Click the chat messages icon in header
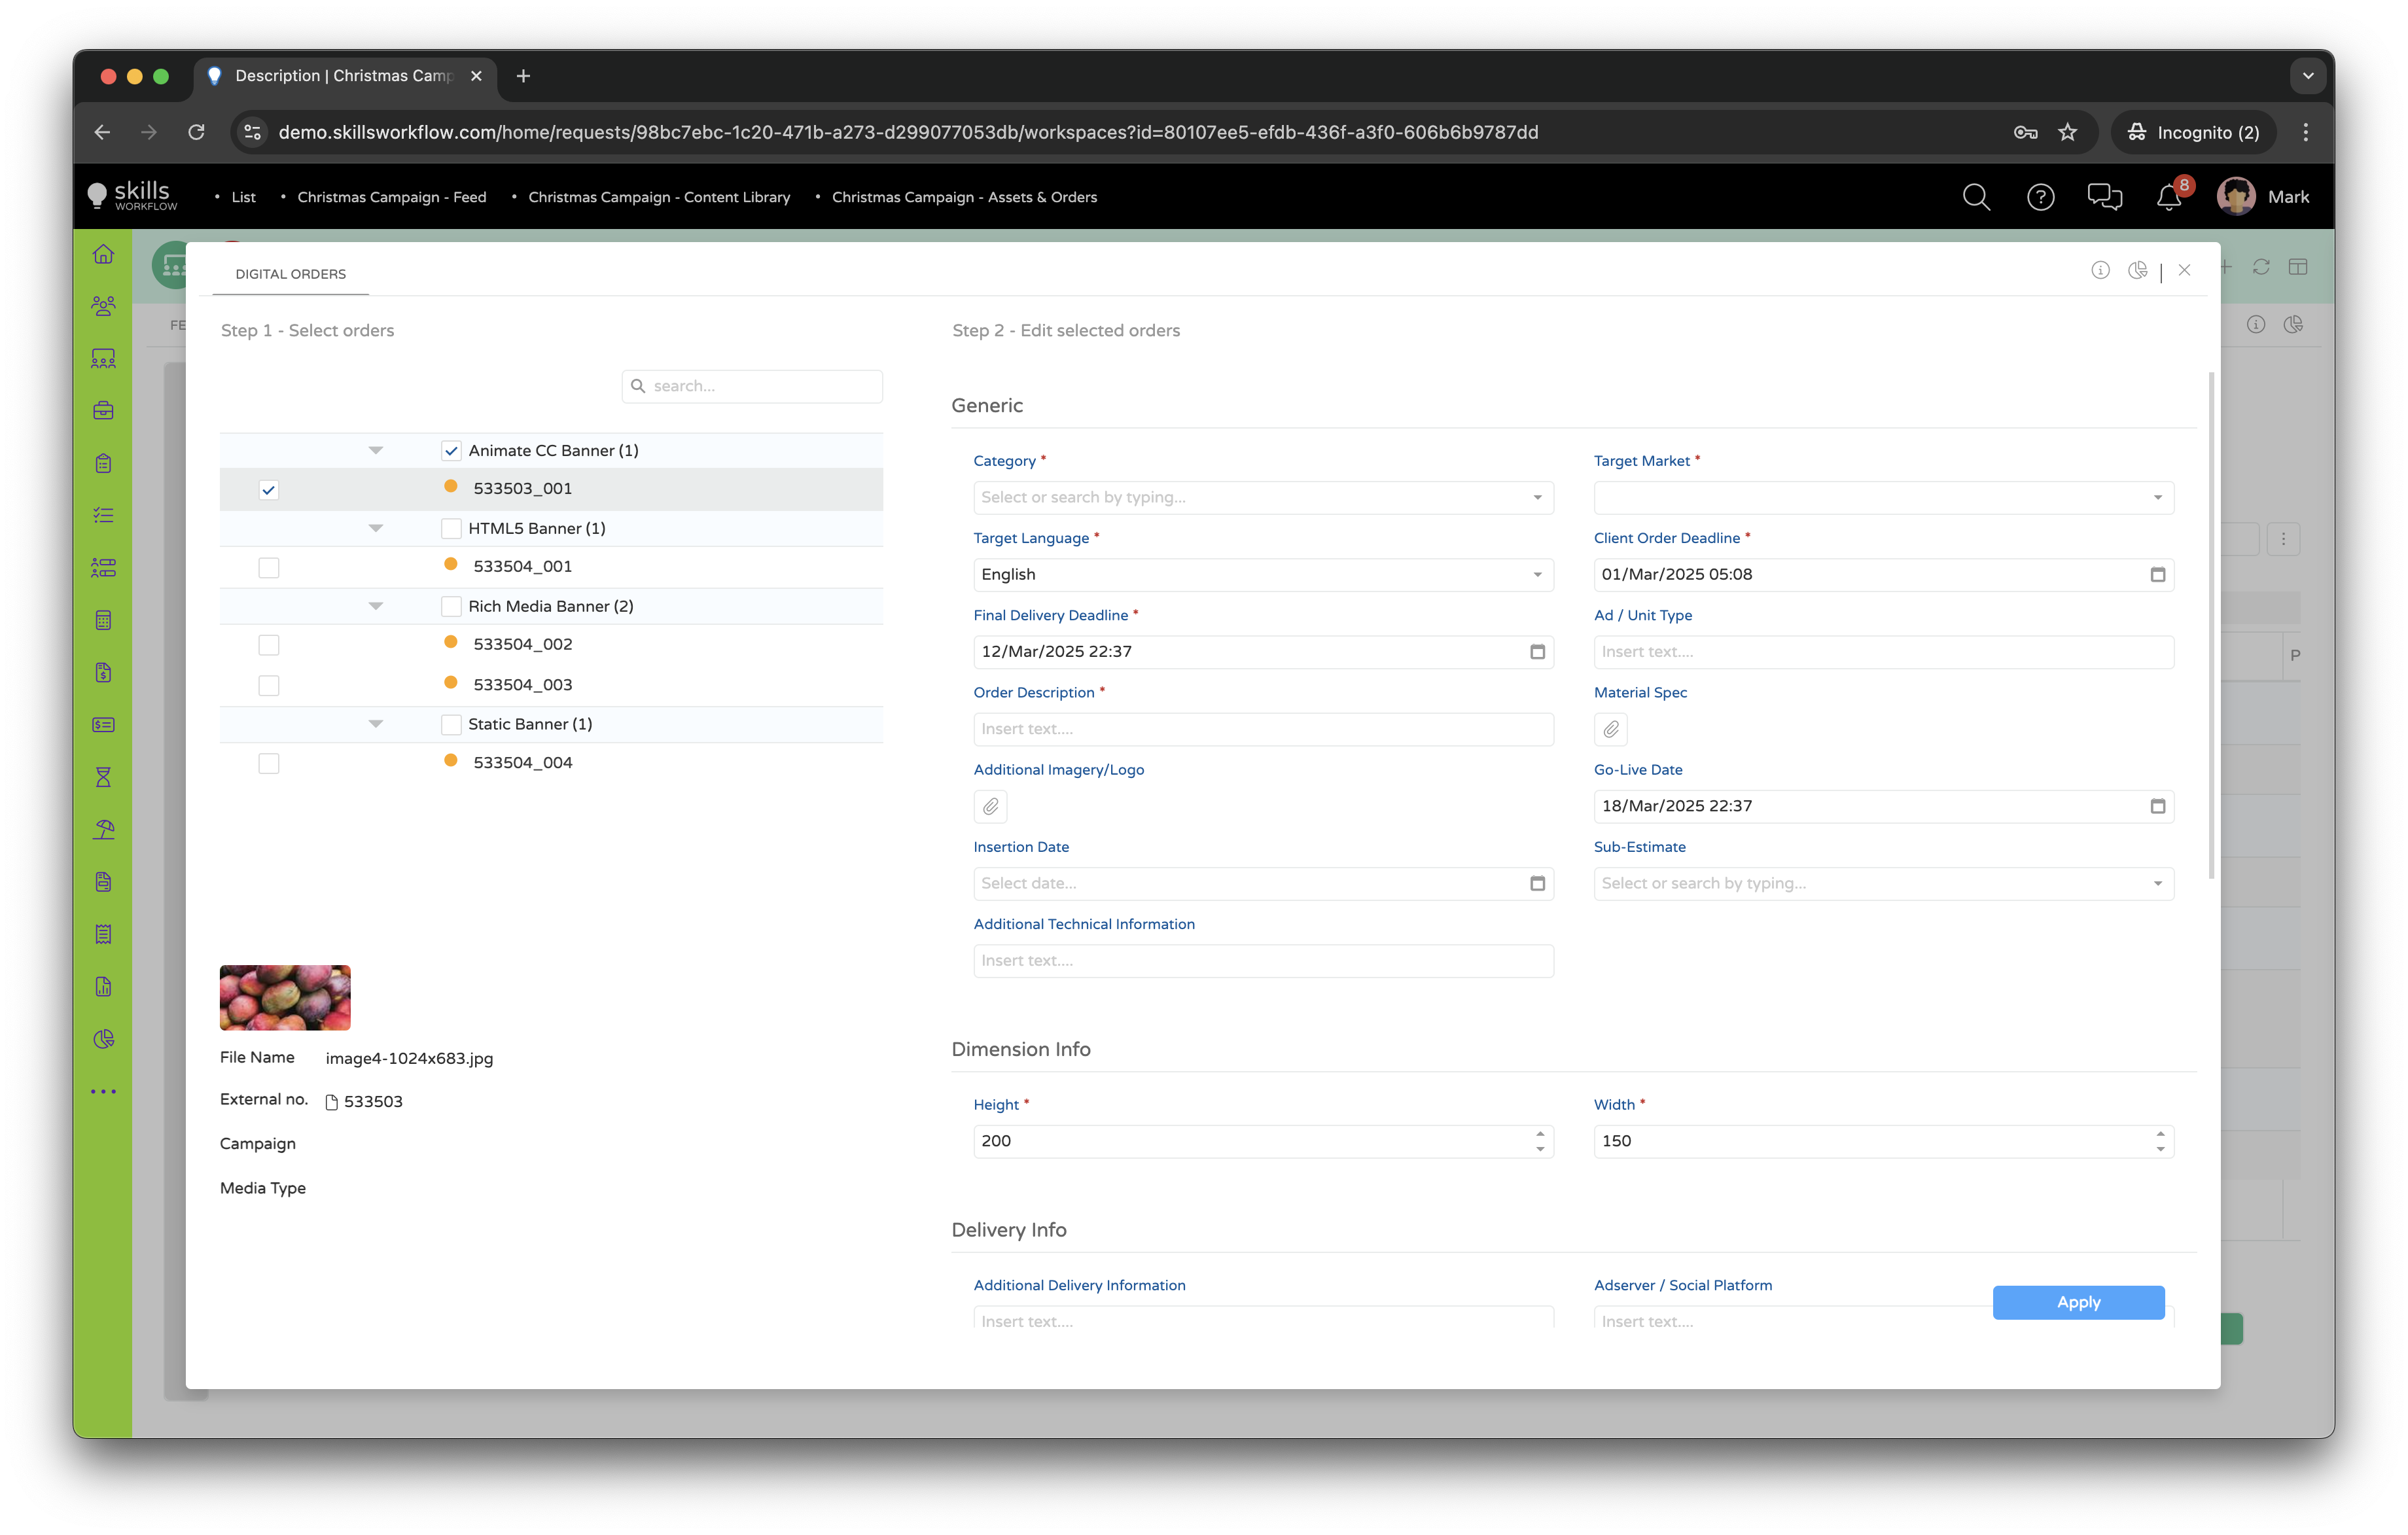This screenshot has height=1535, width=2408. (x=2104, y=197)
